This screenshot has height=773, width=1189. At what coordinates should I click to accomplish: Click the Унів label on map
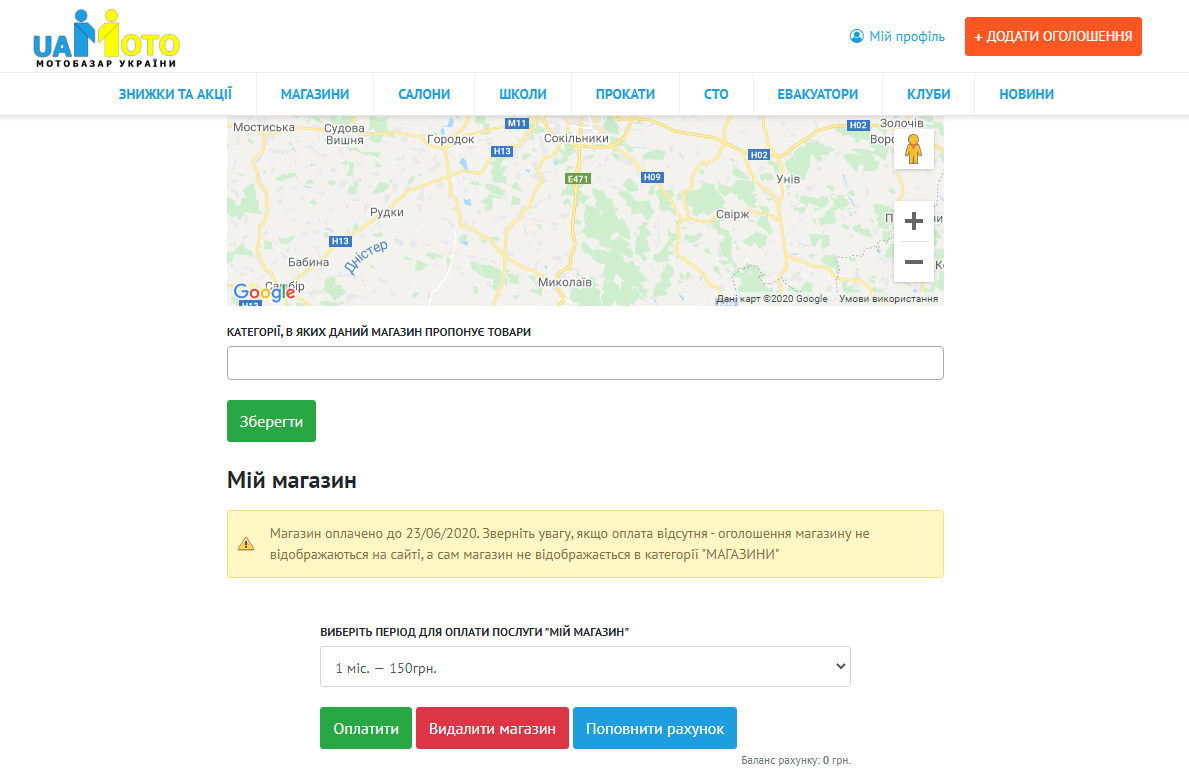tap(788, 179)
